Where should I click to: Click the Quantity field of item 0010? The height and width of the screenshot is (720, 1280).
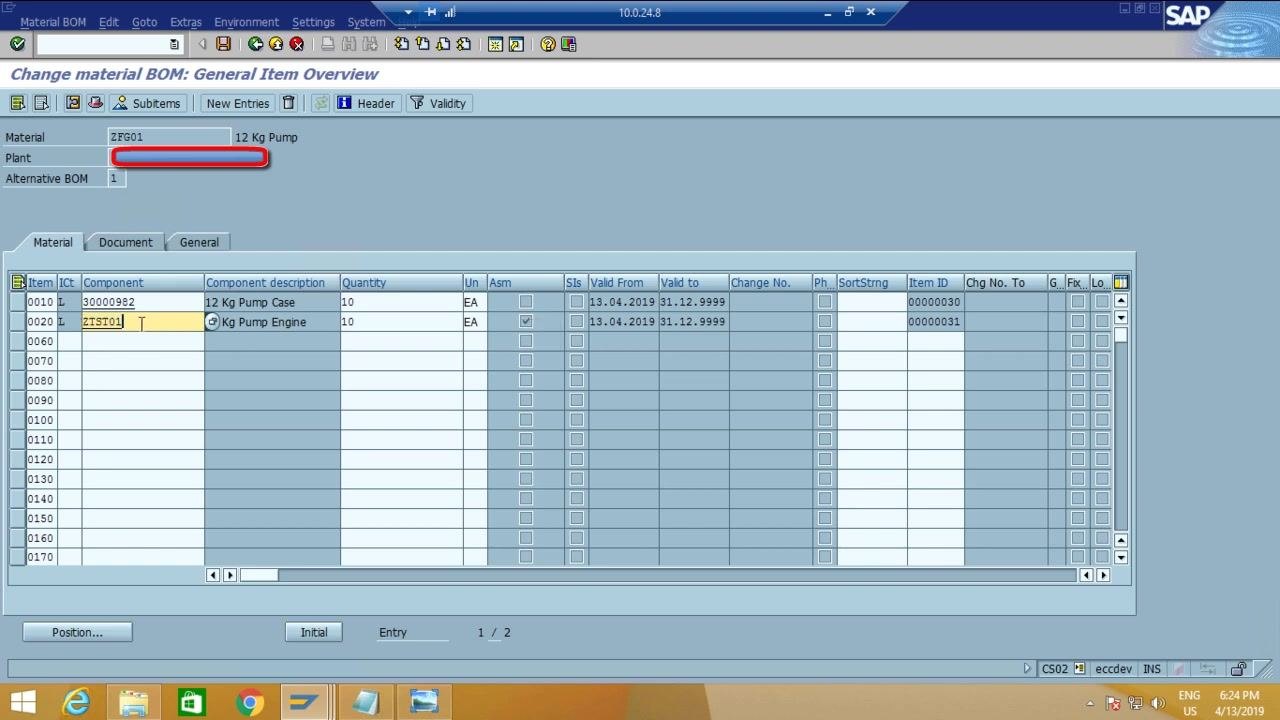(401, 302)
